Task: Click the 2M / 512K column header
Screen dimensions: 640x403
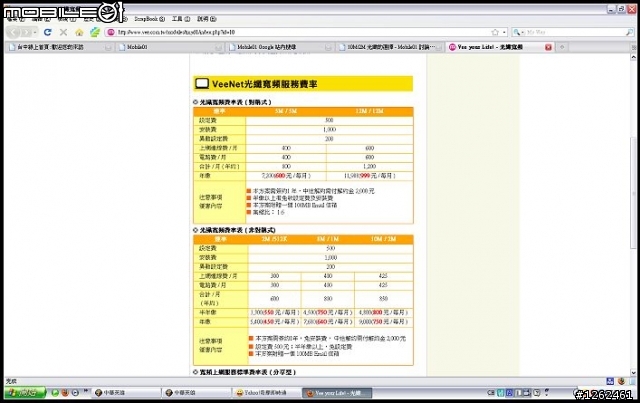Action: 274,239
